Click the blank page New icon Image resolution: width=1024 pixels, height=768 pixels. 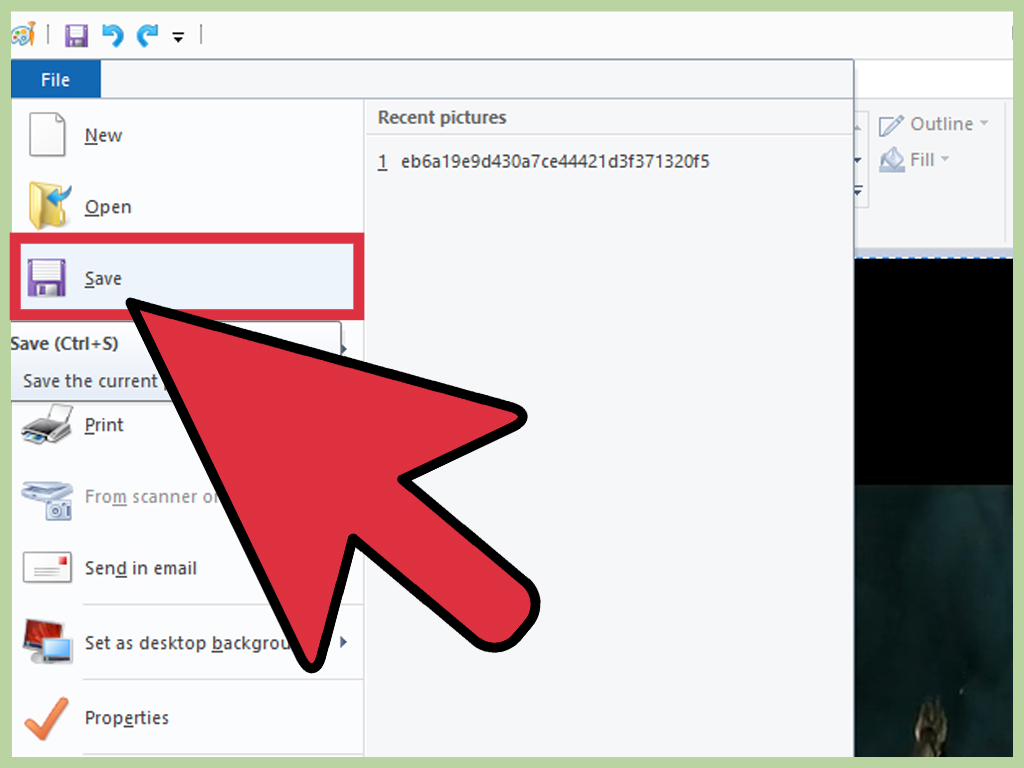(47, 135)
